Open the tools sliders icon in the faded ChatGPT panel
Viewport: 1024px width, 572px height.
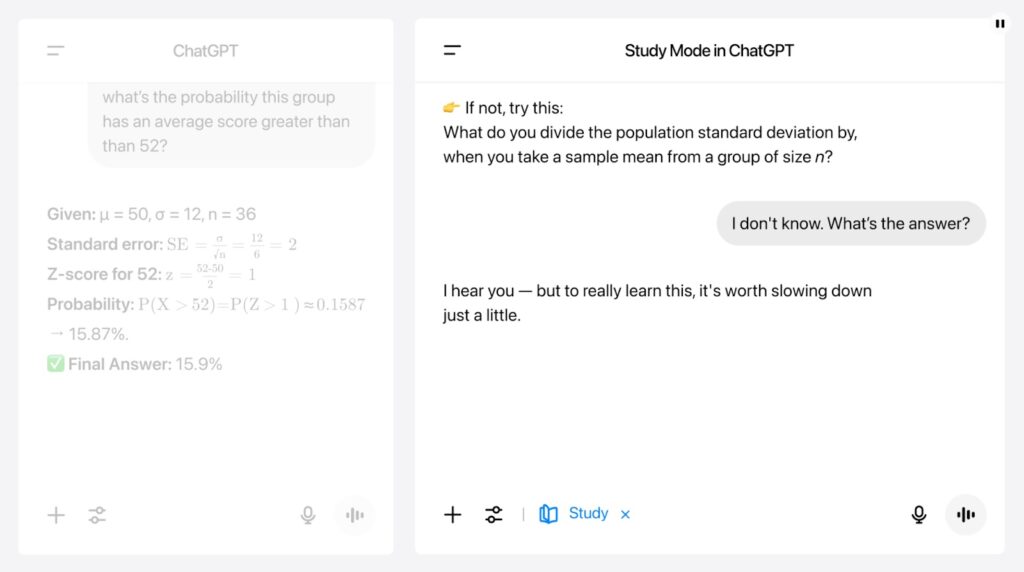pos(97,515)
